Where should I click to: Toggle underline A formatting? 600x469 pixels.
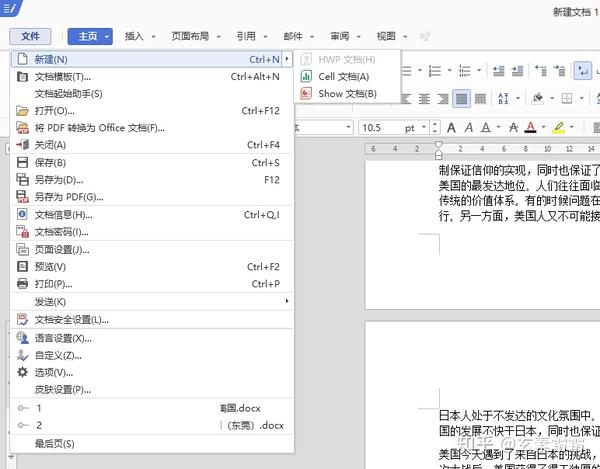tap(486, 127)
